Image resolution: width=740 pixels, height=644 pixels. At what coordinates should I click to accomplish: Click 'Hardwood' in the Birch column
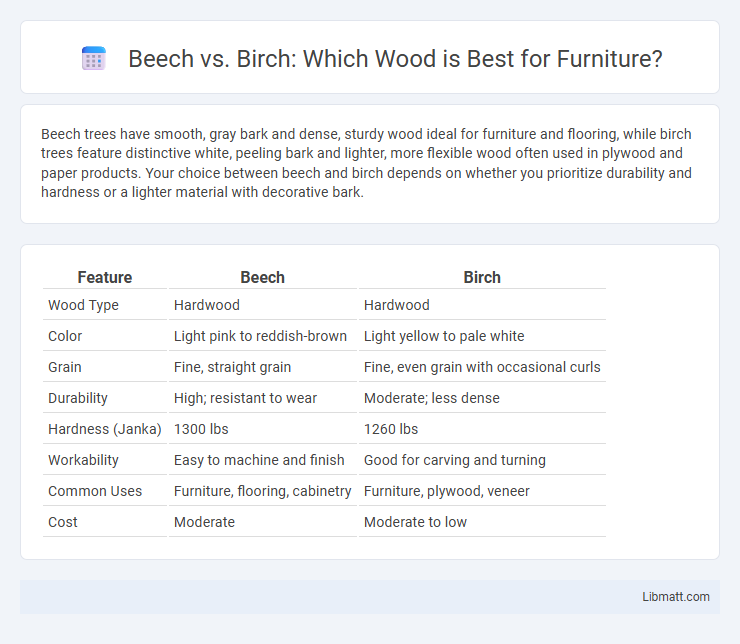(396, 305)
